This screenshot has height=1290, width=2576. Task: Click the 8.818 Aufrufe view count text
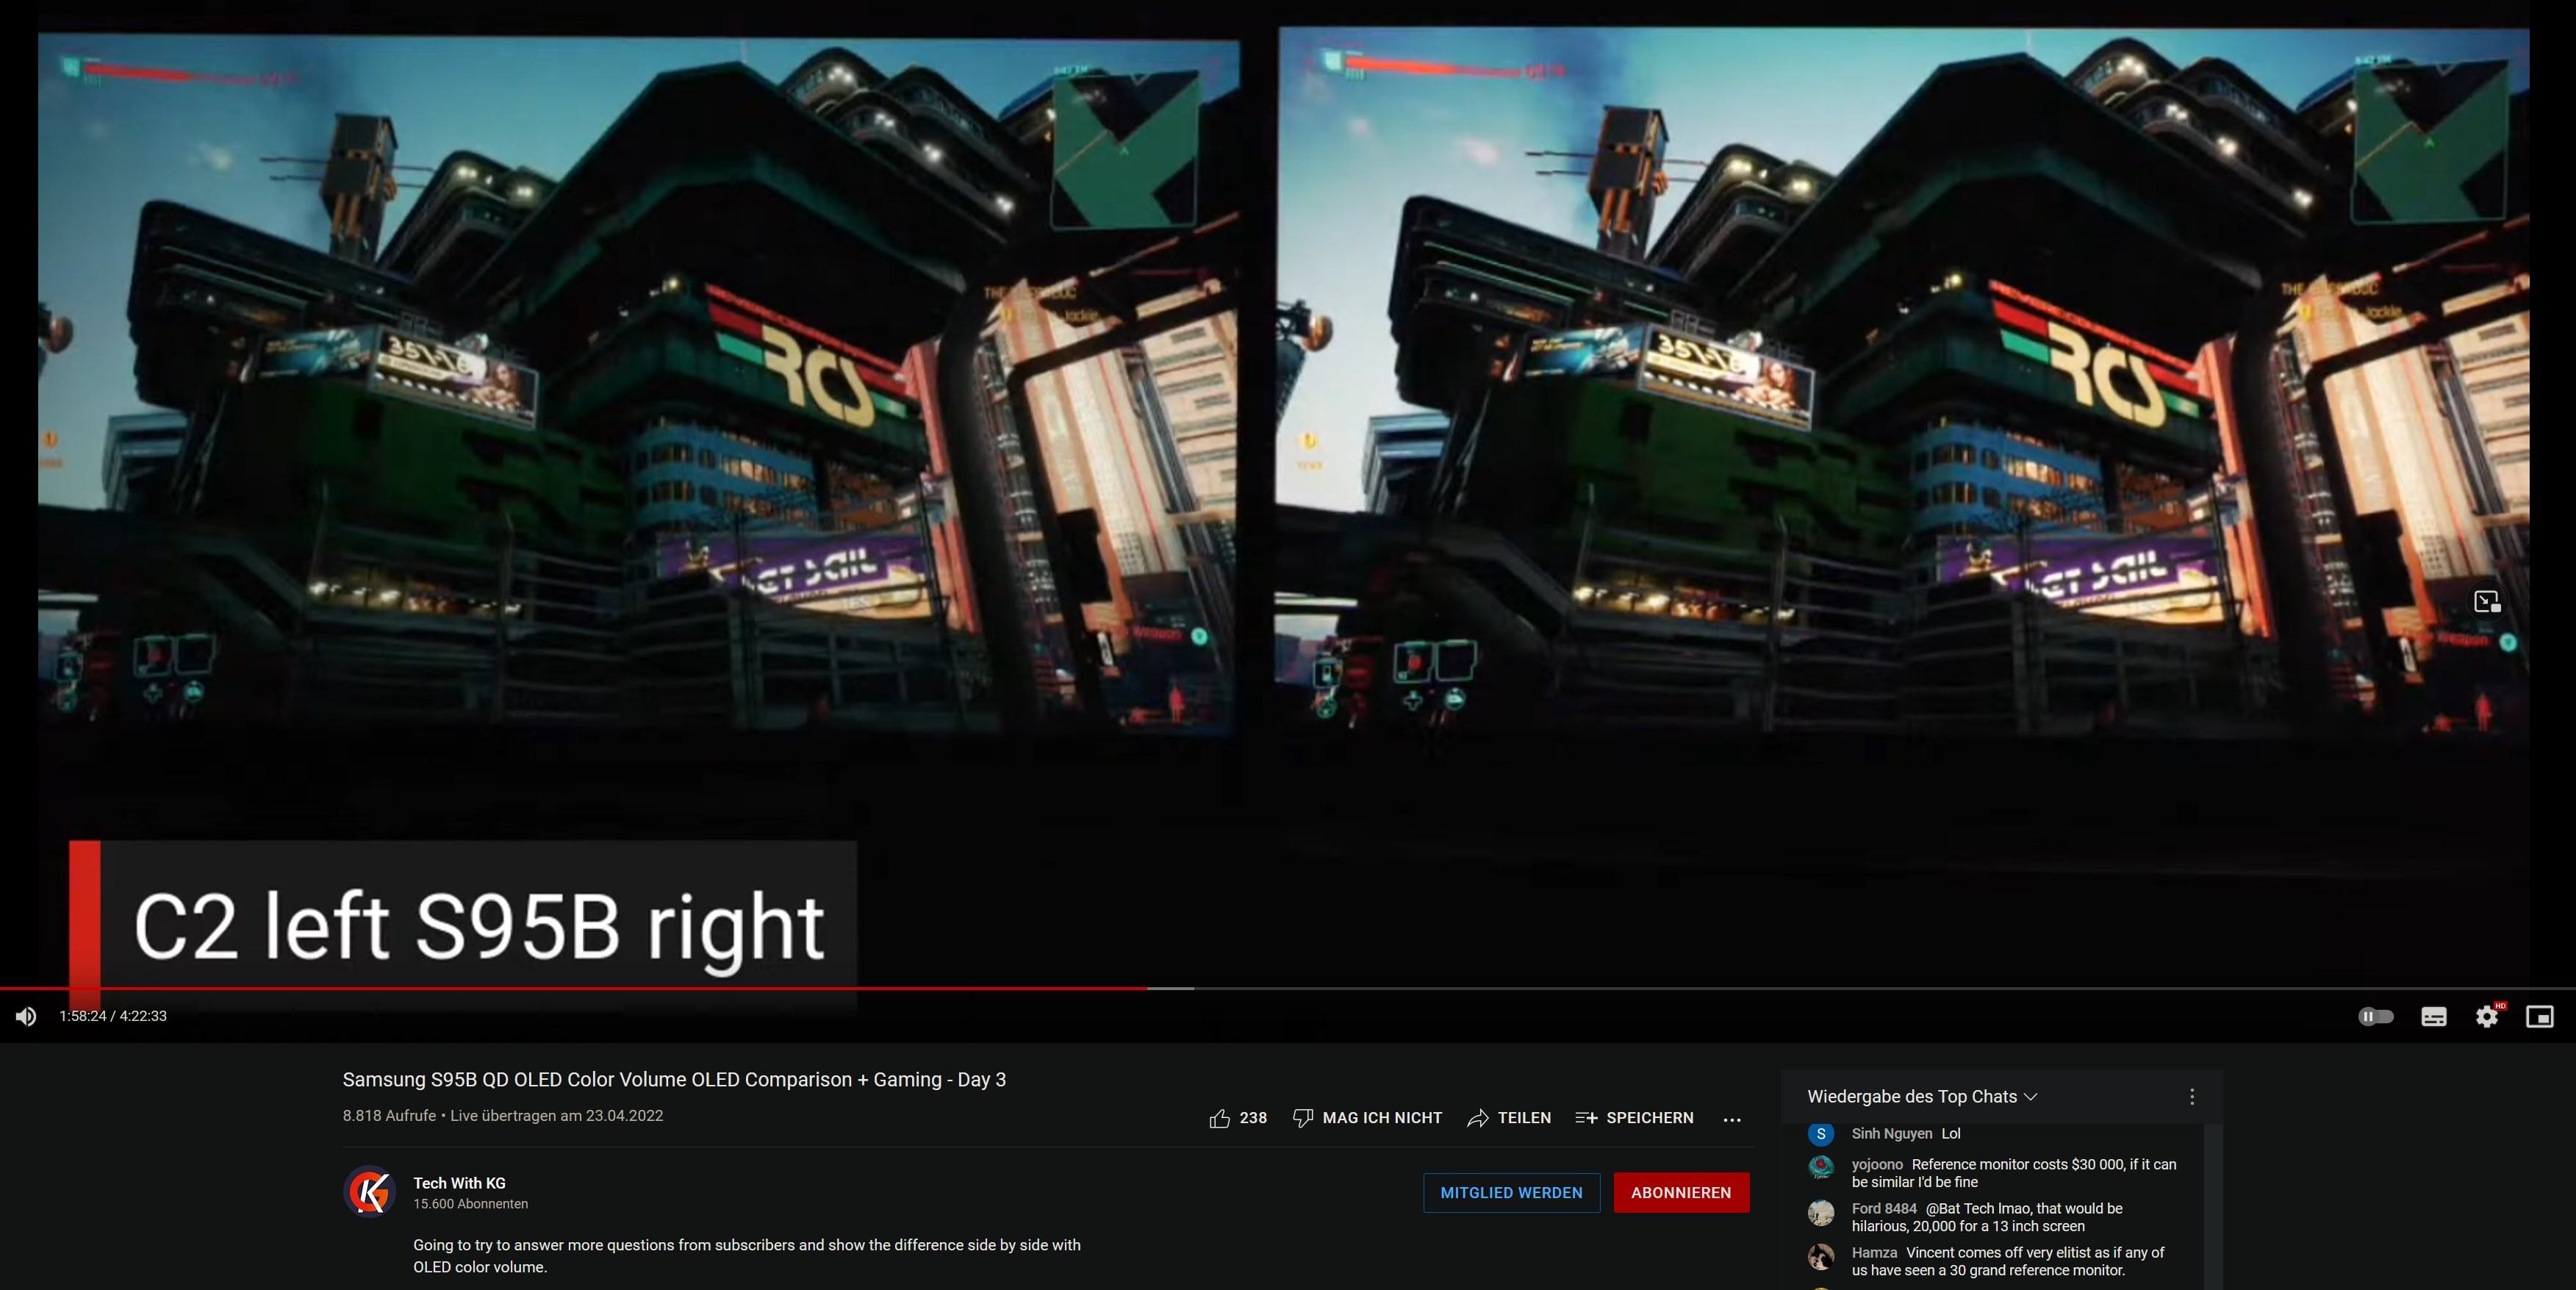[x=389, y=1115]
